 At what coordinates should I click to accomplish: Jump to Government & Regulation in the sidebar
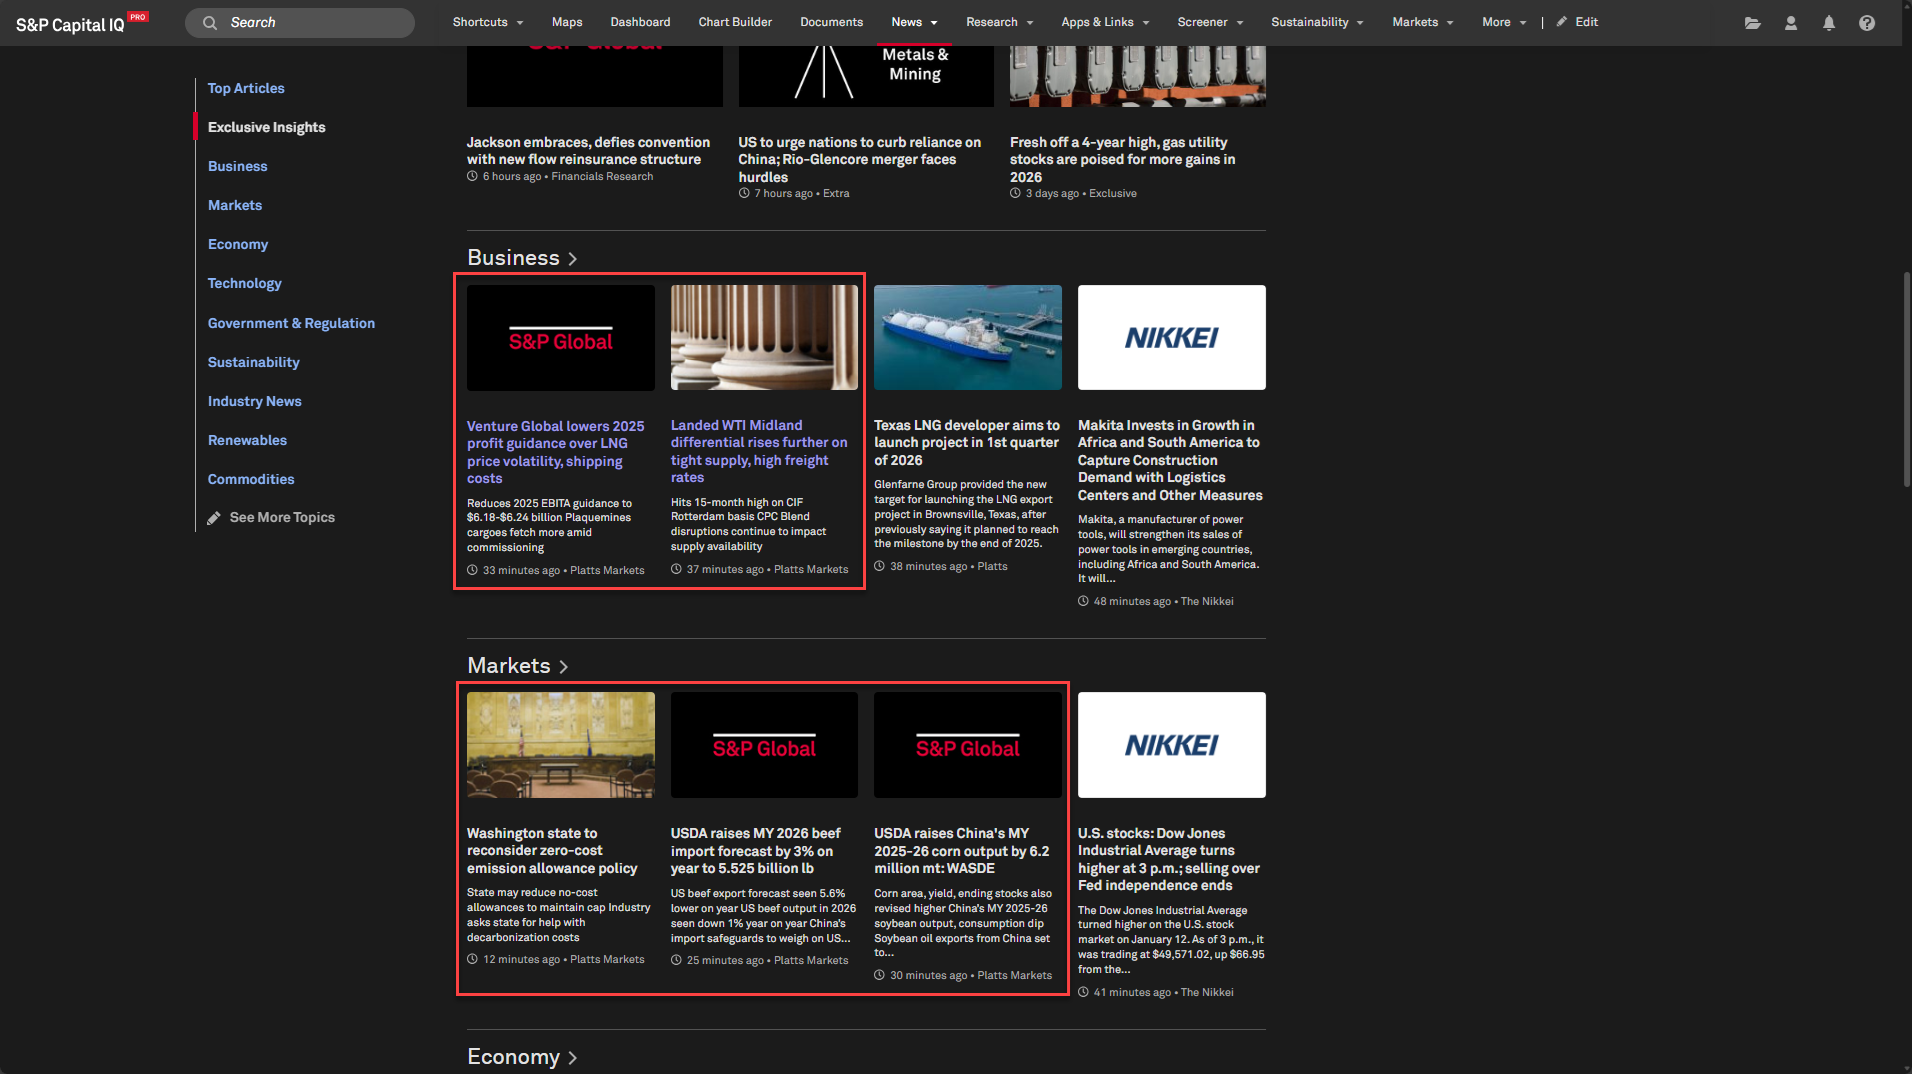(x=291, y=323)
